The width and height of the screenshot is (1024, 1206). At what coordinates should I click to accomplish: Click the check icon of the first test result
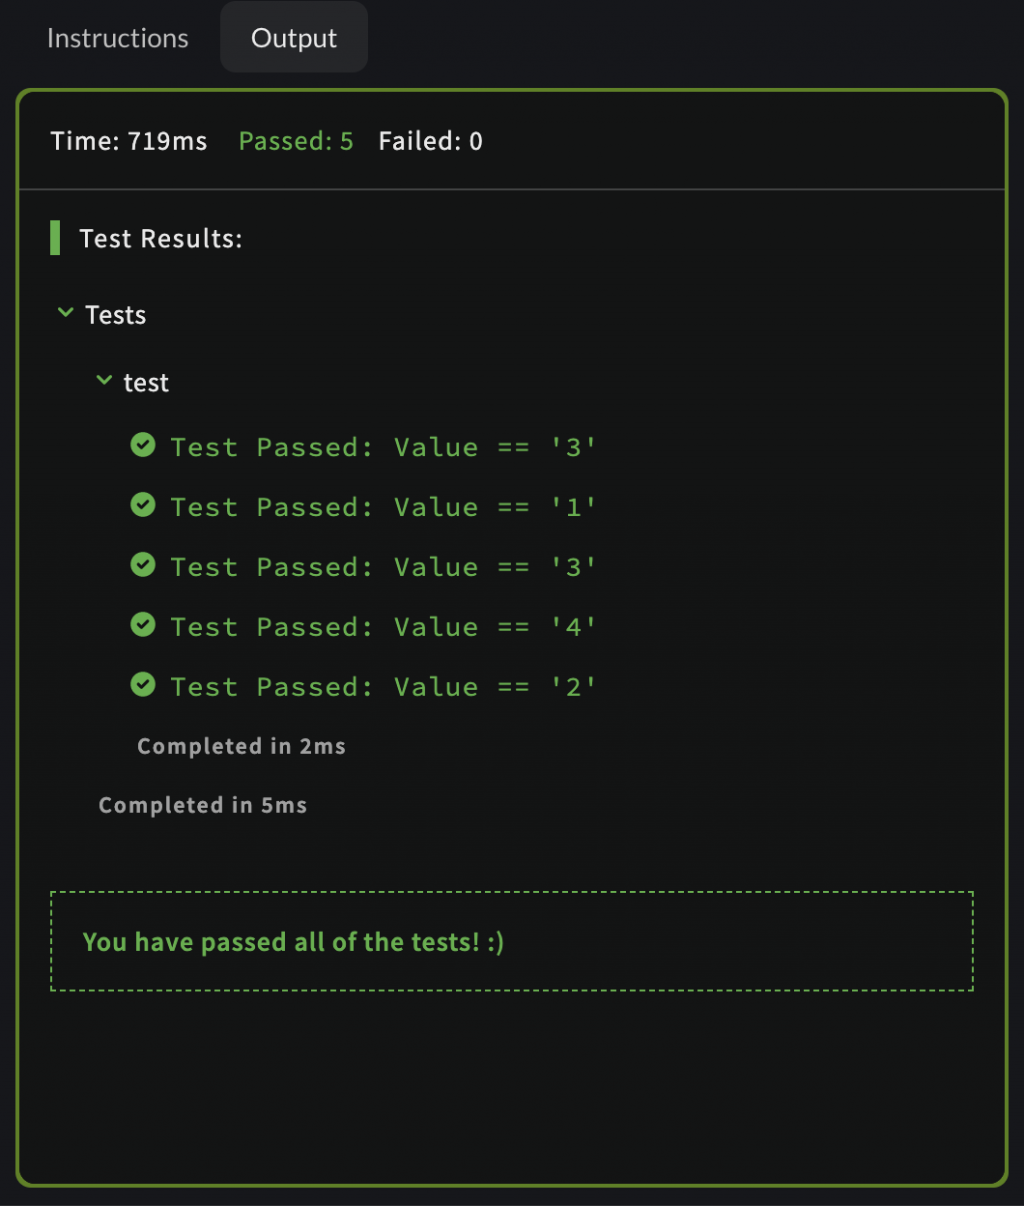click(143, 445)
